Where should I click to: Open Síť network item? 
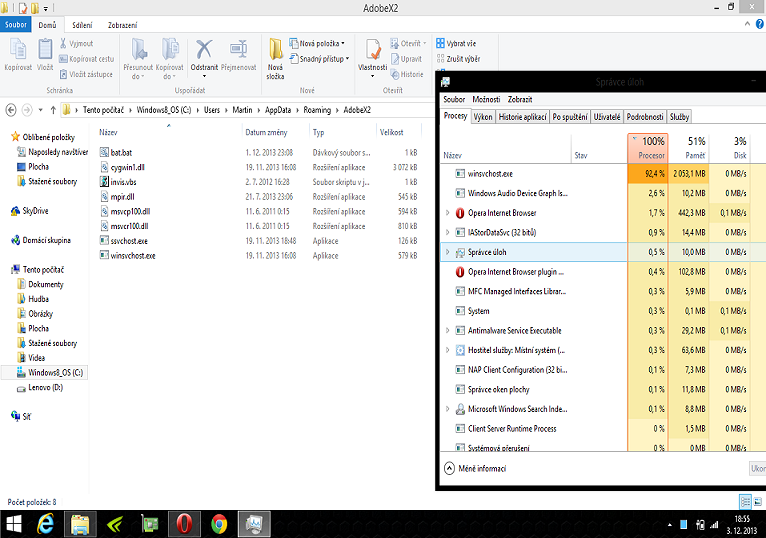26,417
